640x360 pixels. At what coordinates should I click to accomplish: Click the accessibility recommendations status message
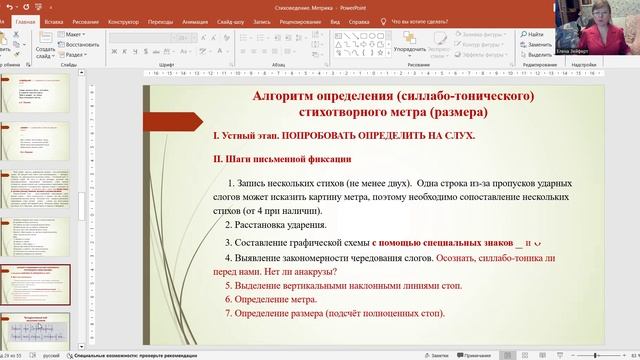point(132,356)
